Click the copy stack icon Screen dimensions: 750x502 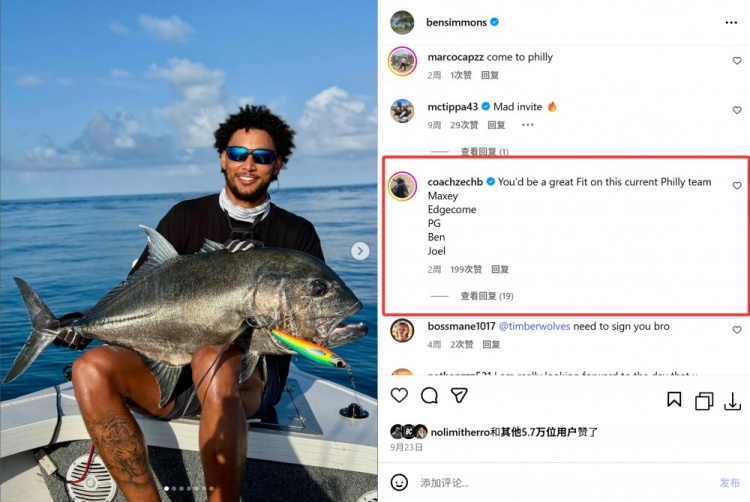[x=704, y=401]
